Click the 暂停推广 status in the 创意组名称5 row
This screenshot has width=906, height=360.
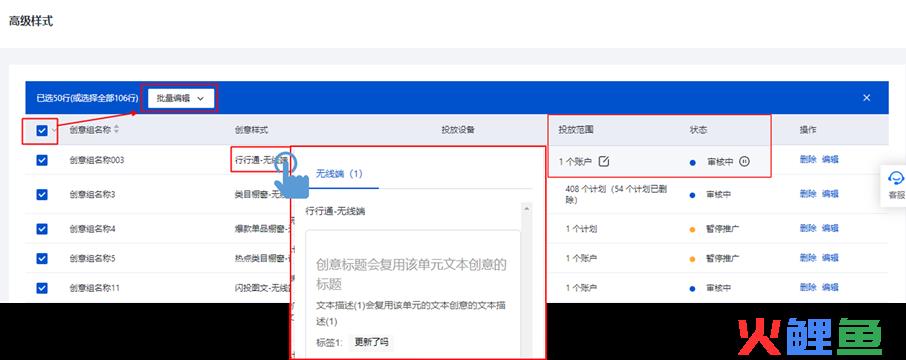(723, 258)
